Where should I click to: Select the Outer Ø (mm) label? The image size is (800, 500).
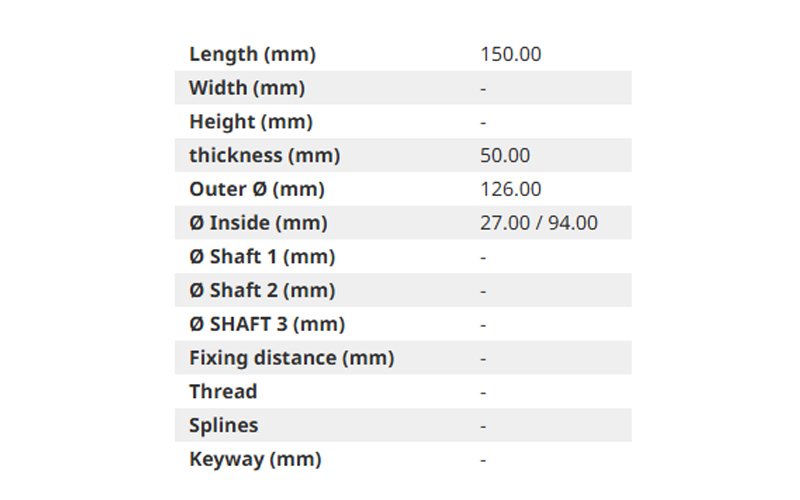[x=257, y=189]
